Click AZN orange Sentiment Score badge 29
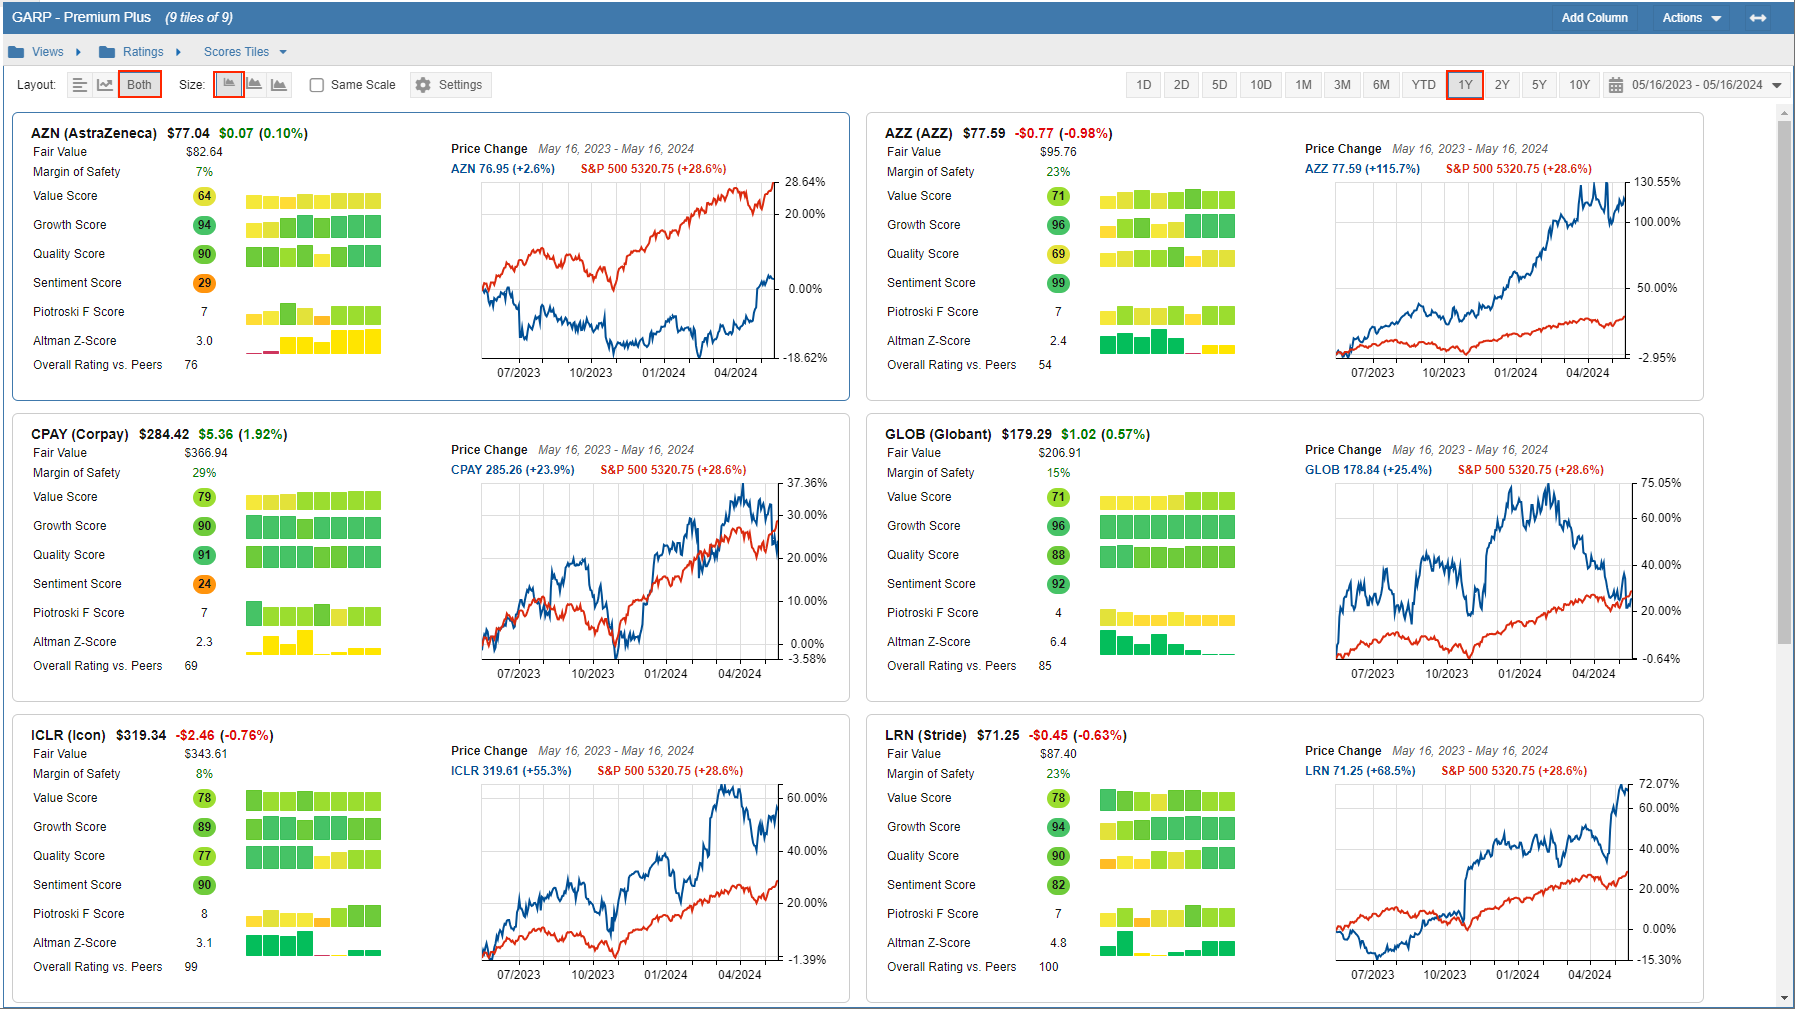Viewport: 1802px width, 1014px height. 204,283
